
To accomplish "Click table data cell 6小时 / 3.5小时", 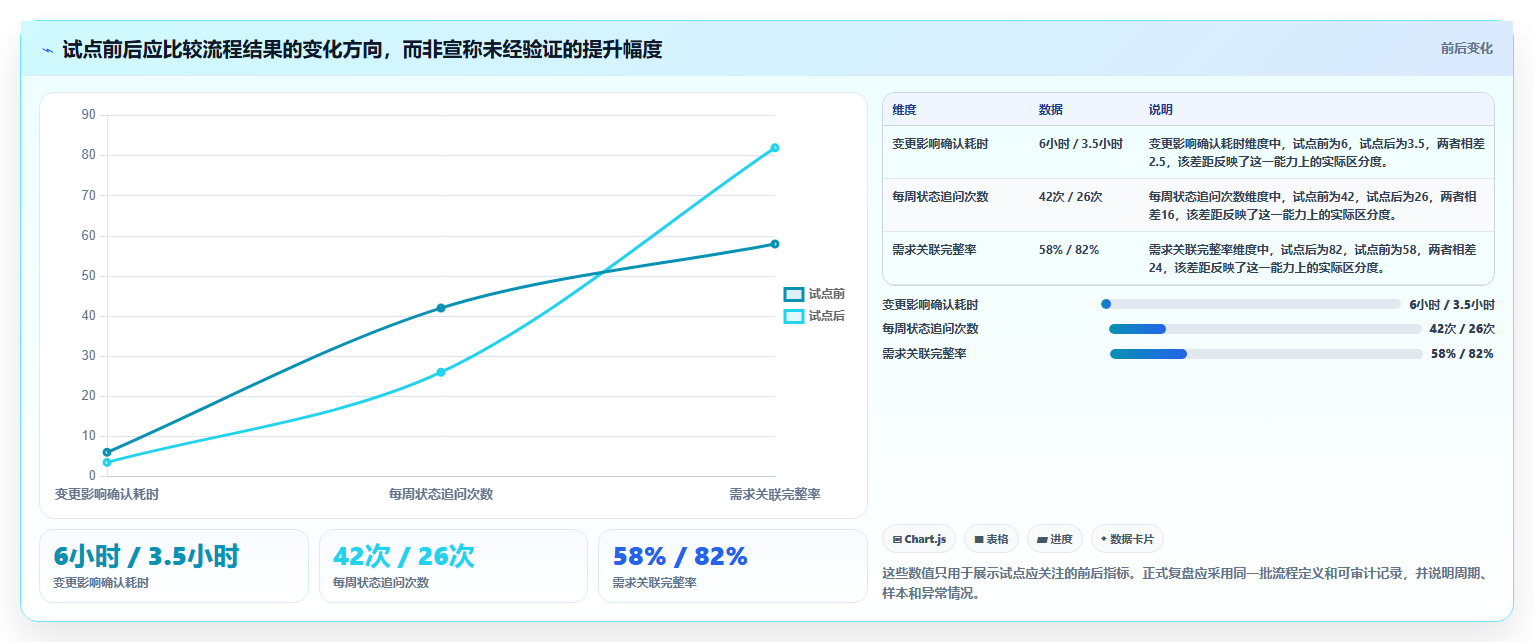I will coord(1081,144).
